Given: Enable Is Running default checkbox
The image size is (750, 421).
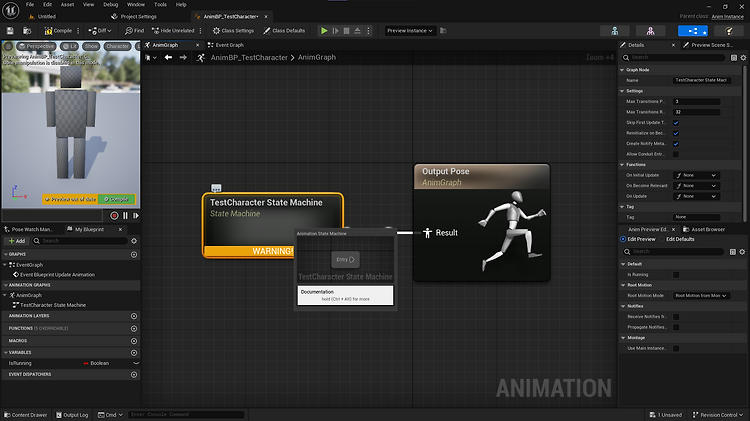Looking at the screenshot, I should (x=676, y=275).
